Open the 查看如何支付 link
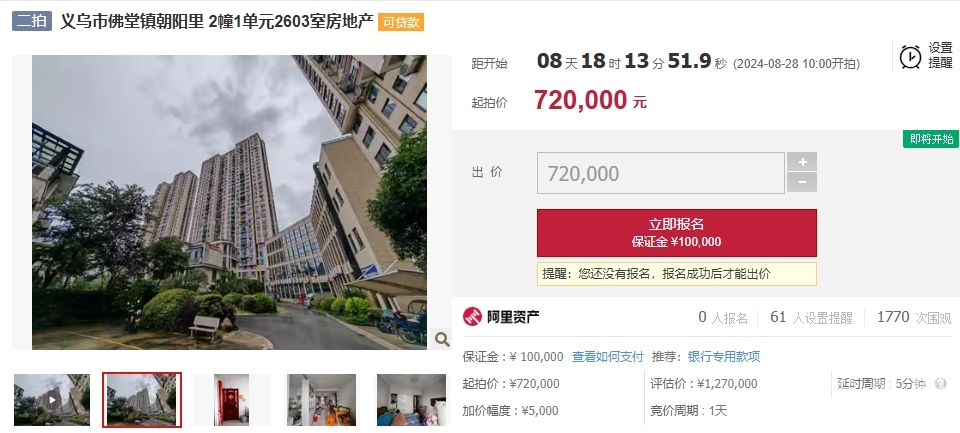Screen dimensions: 960x433 pyautogui.click(x=607, y=356)
